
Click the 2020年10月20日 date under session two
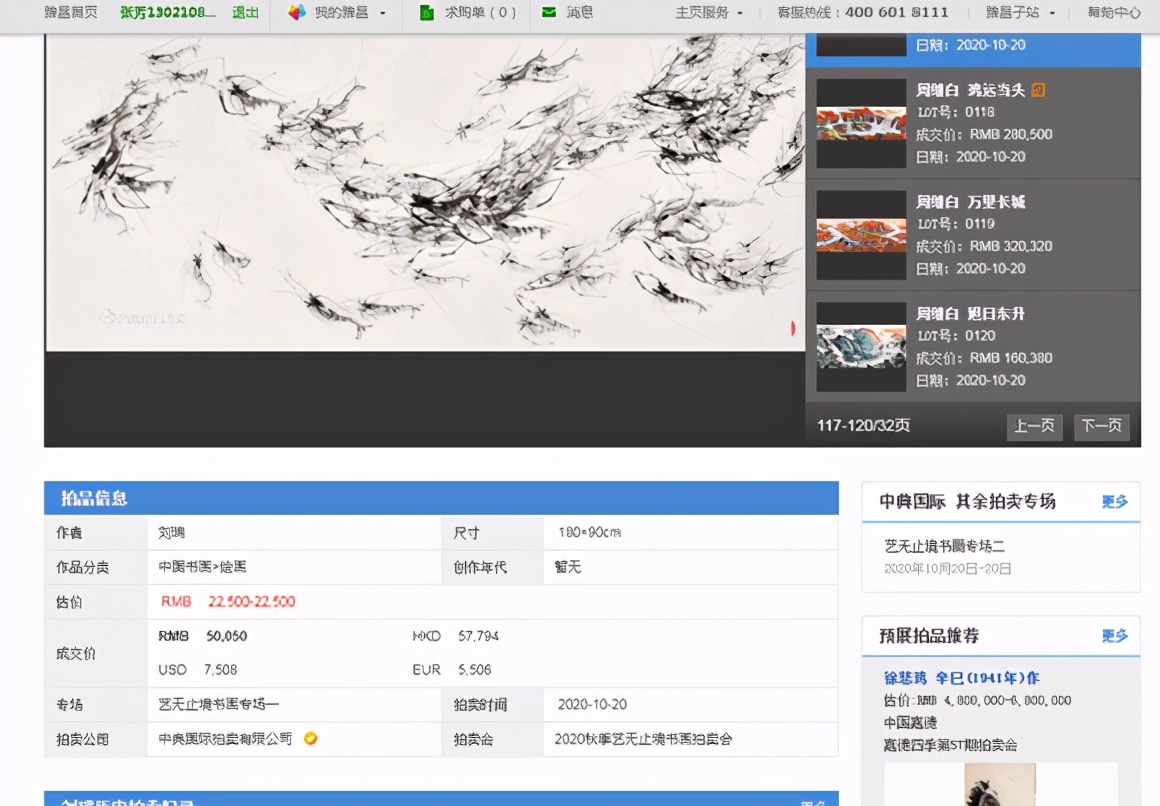[948, 568]
